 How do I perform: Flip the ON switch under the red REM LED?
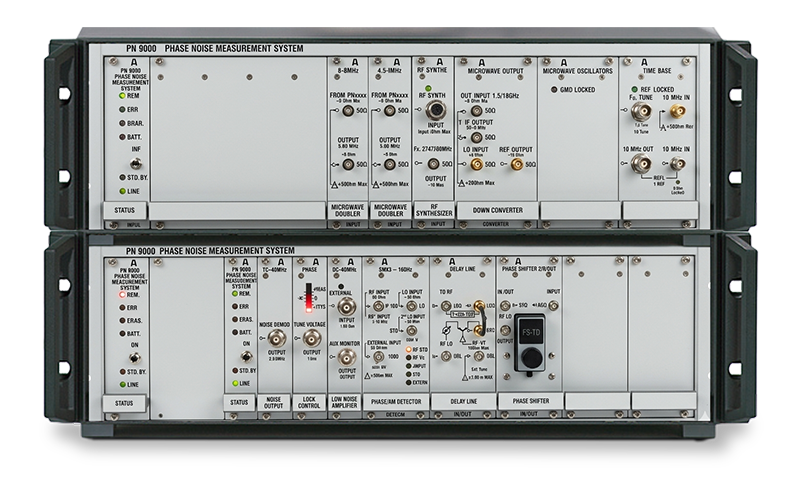click(135, 357)
